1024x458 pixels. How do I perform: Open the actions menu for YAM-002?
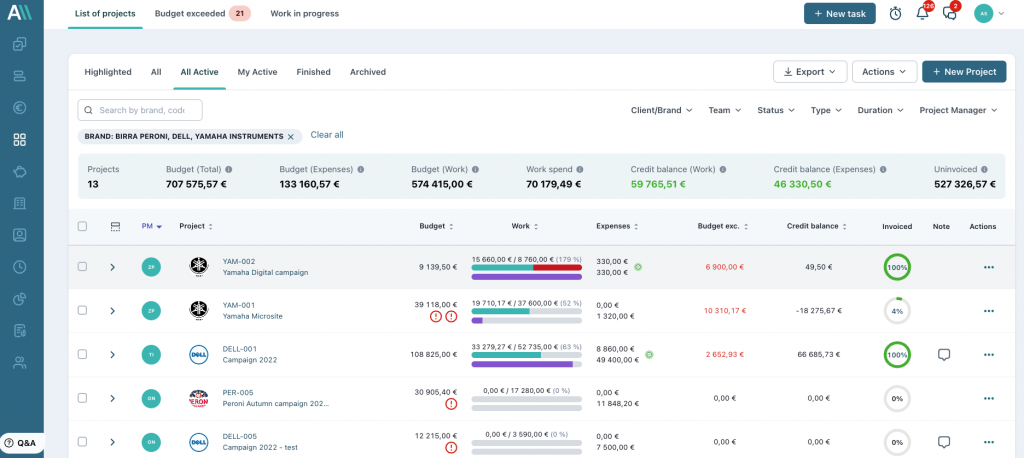(988, 267)
